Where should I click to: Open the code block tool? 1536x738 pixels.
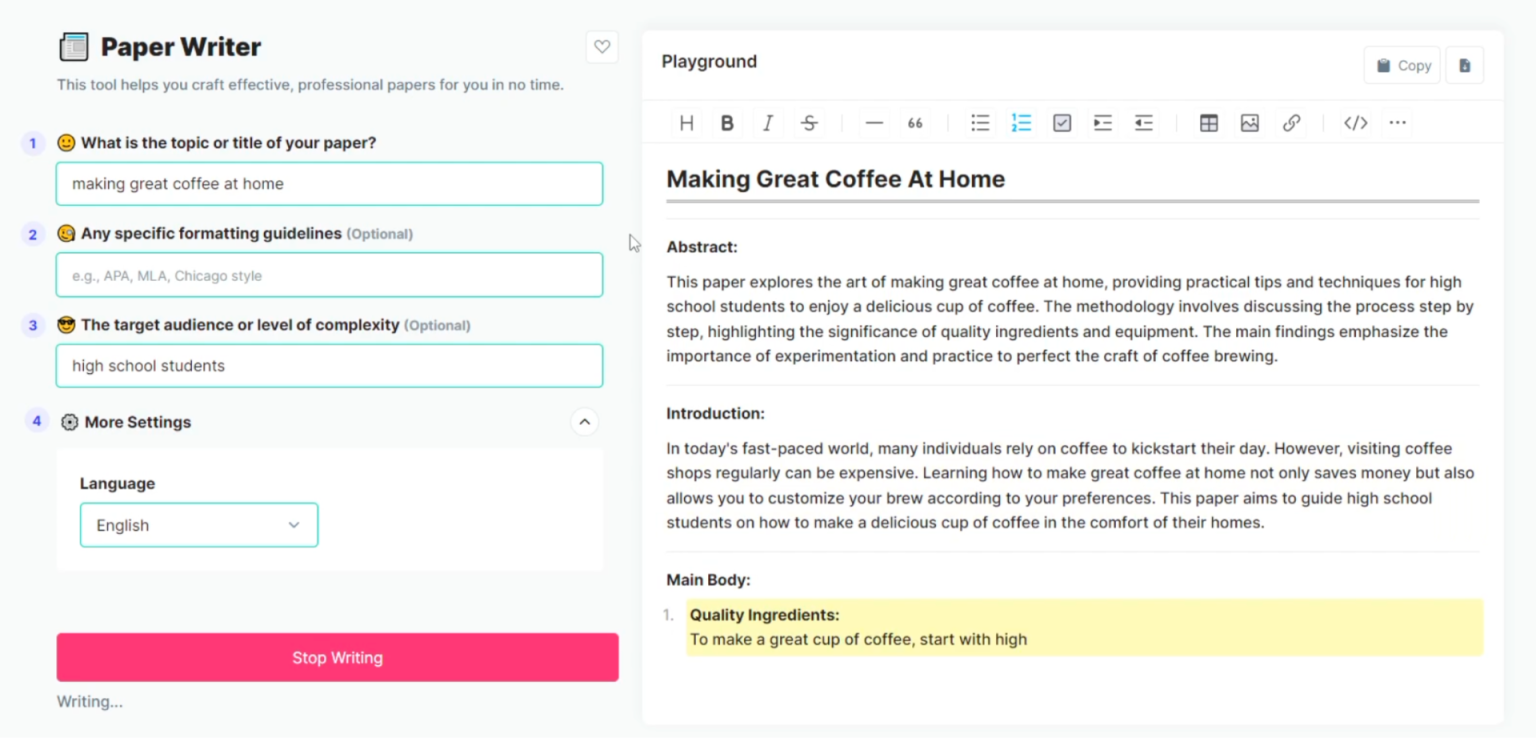pyautogui.click(x=1355, y=122)
